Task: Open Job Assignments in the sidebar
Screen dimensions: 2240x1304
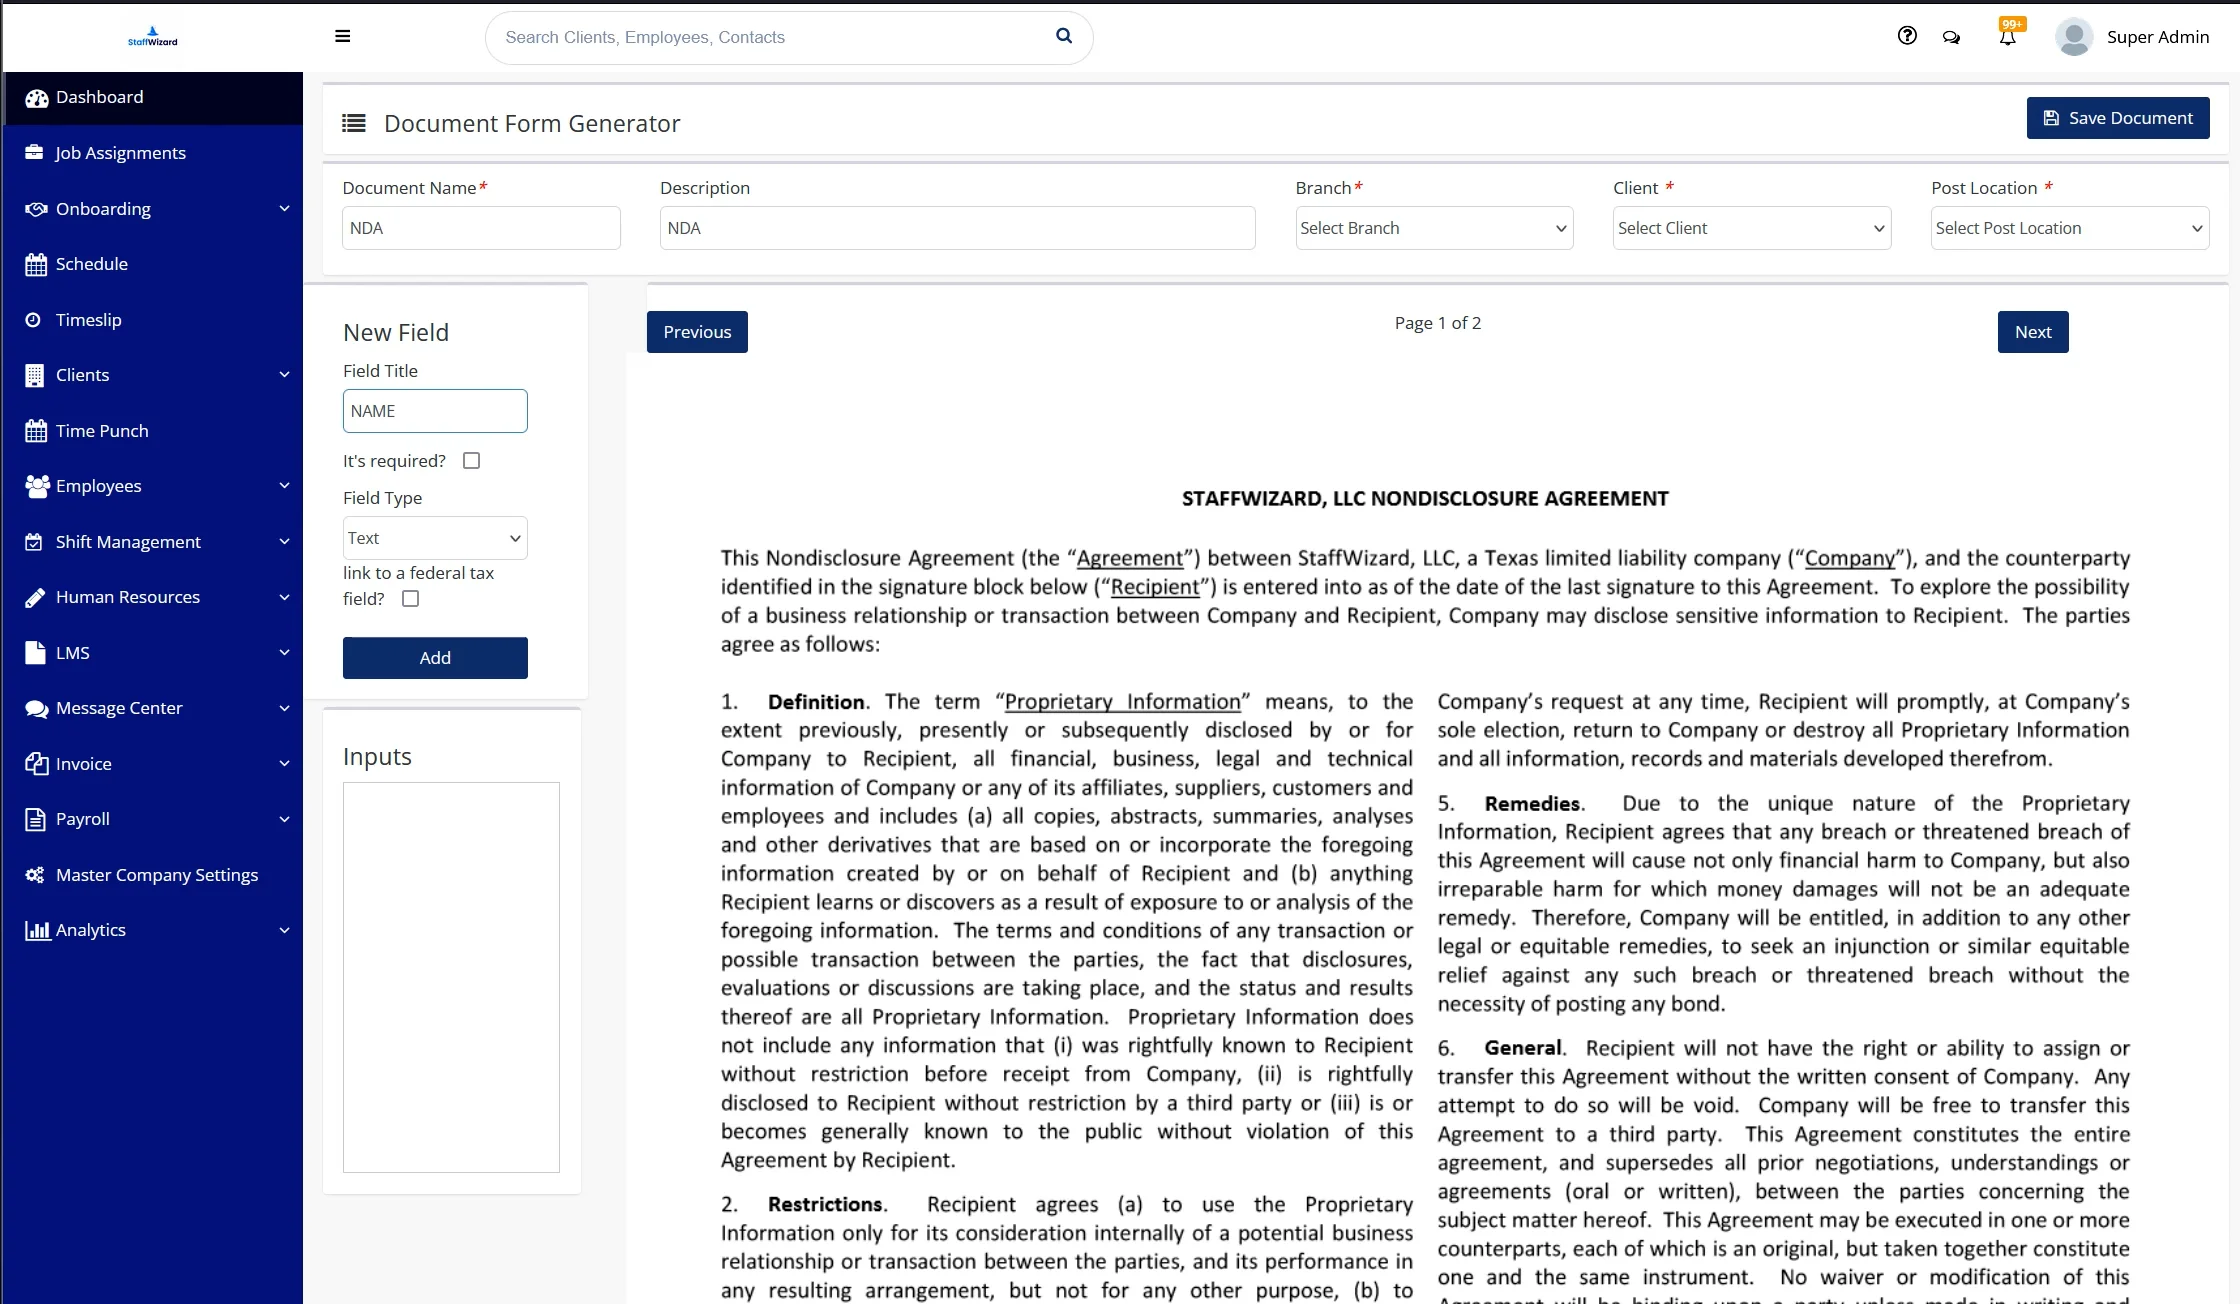Action: click(120, 153)
